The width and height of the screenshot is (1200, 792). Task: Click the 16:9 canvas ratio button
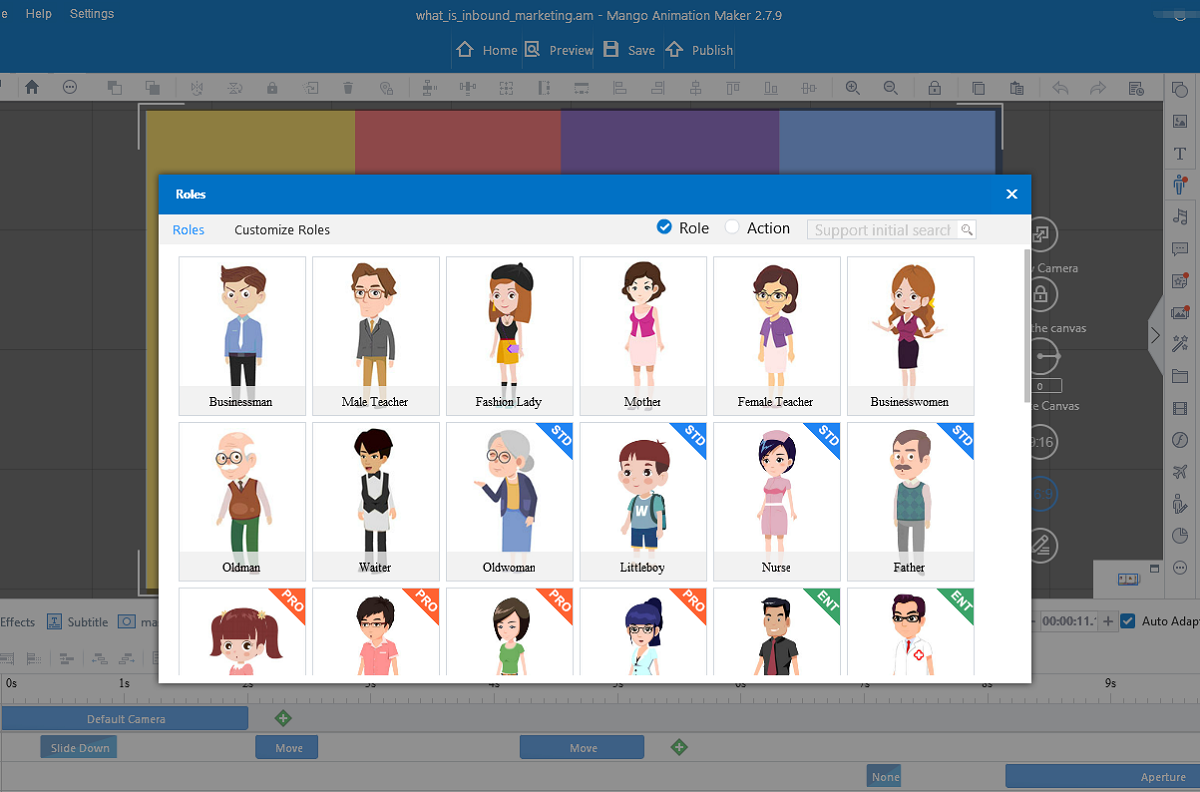(x=1043, y=492)
